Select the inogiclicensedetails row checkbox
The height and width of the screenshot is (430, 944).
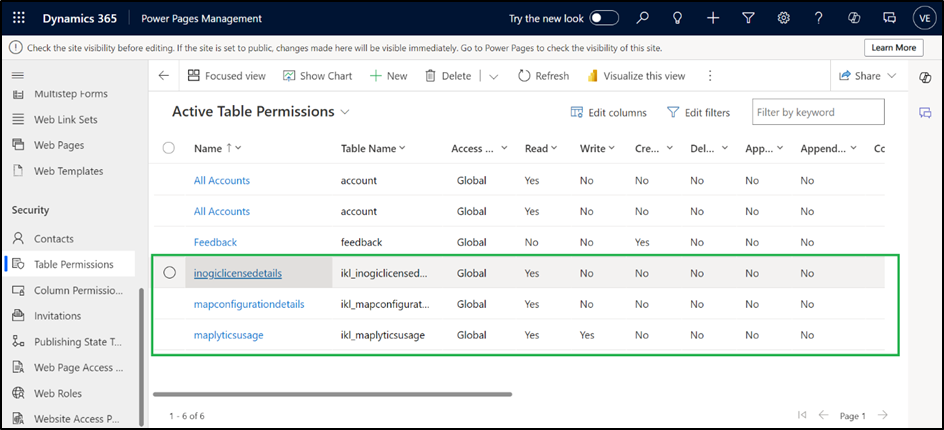pos(169,273)
